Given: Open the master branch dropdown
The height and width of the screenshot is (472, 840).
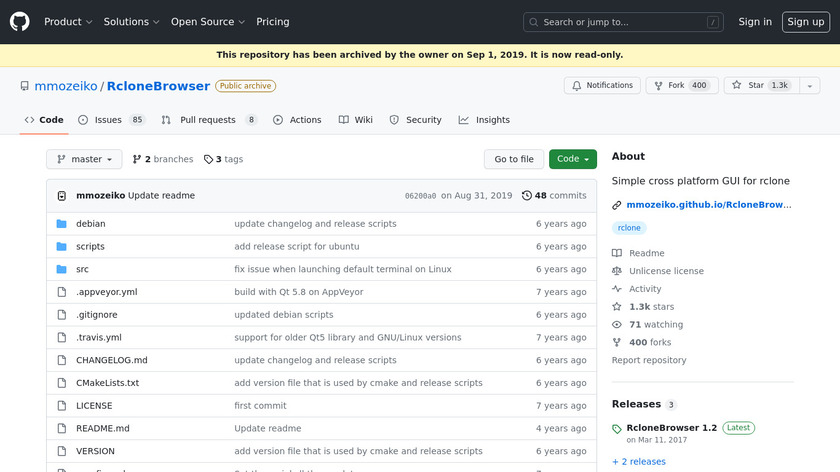Looking at the screenshot, I should 84,159.
